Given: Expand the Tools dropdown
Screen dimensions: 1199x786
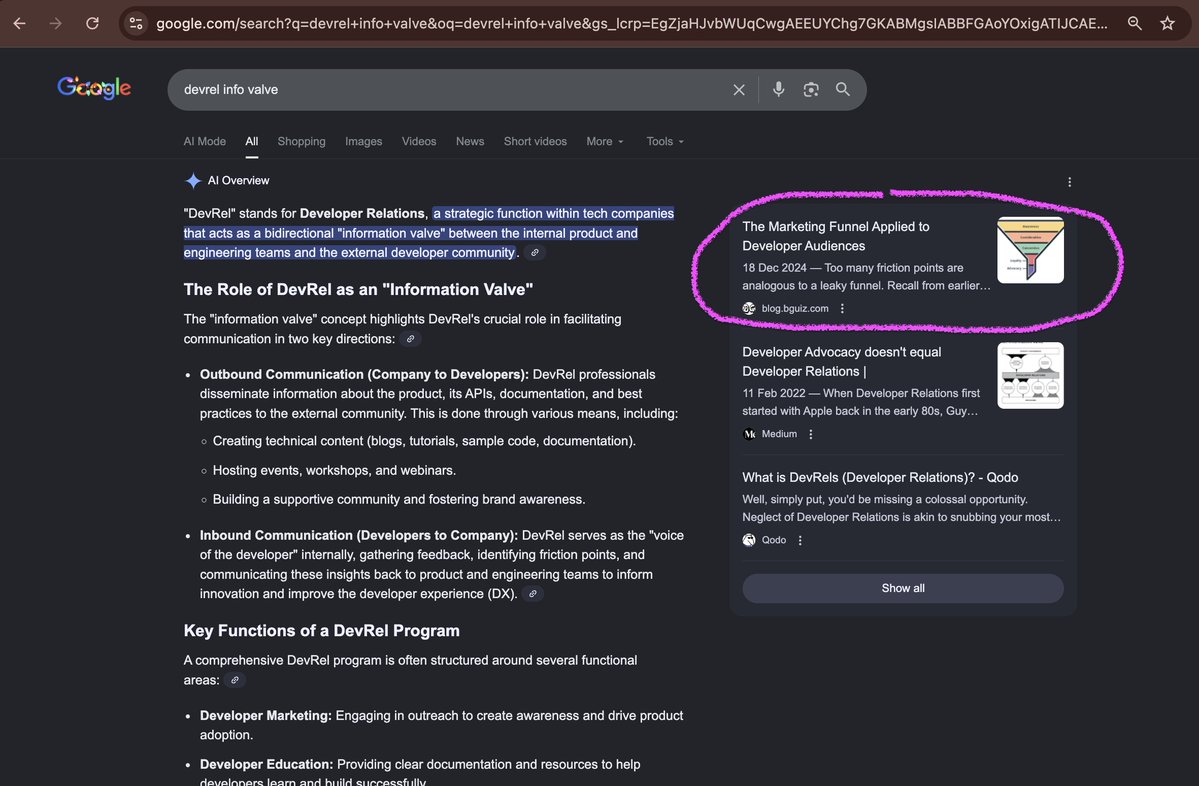Looking at the screenshot, I should (664, 141).
